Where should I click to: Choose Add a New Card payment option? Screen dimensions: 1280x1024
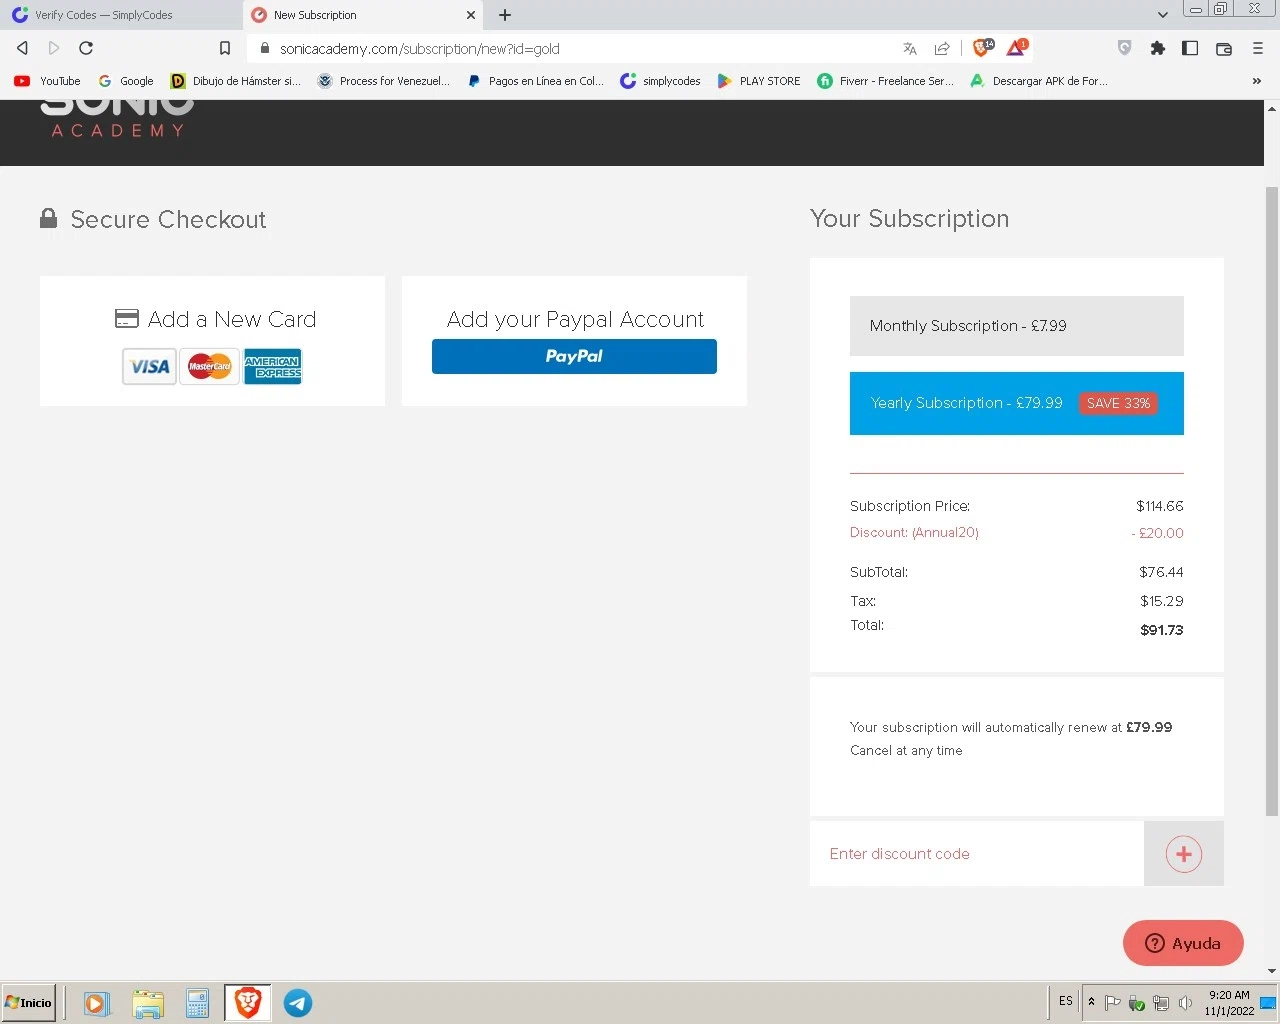(212, 341)
